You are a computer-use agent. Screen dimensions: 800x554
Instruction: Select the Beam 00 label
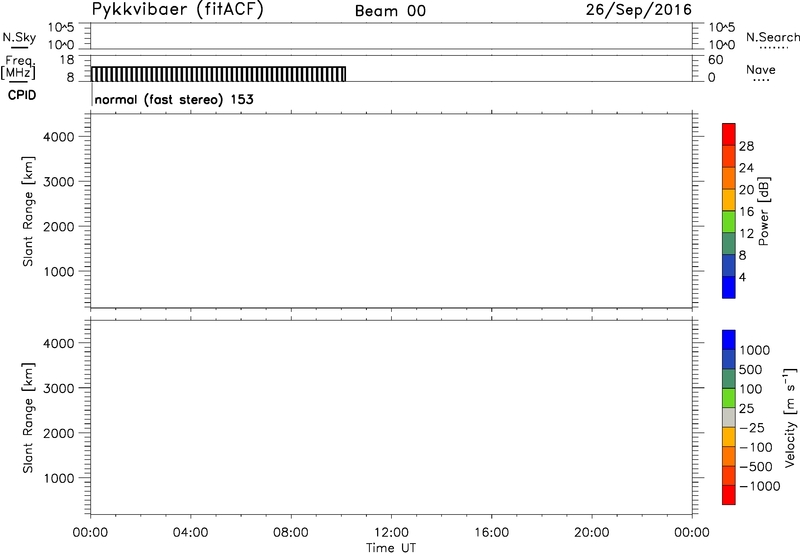[390, 11]
